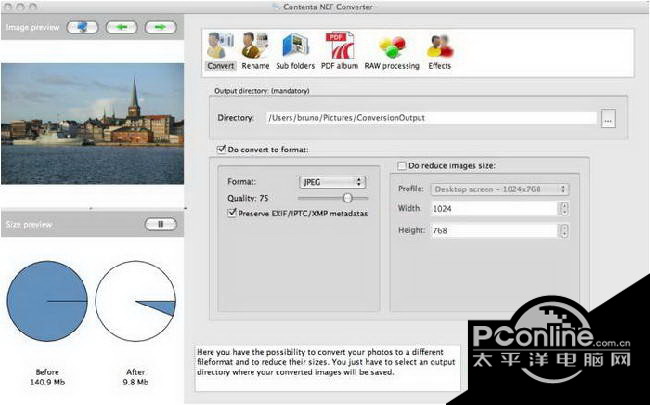This screenshot has width=650, height=405.
Task: Click the Height stepper arrows
Action: click(x=564, y=230)
